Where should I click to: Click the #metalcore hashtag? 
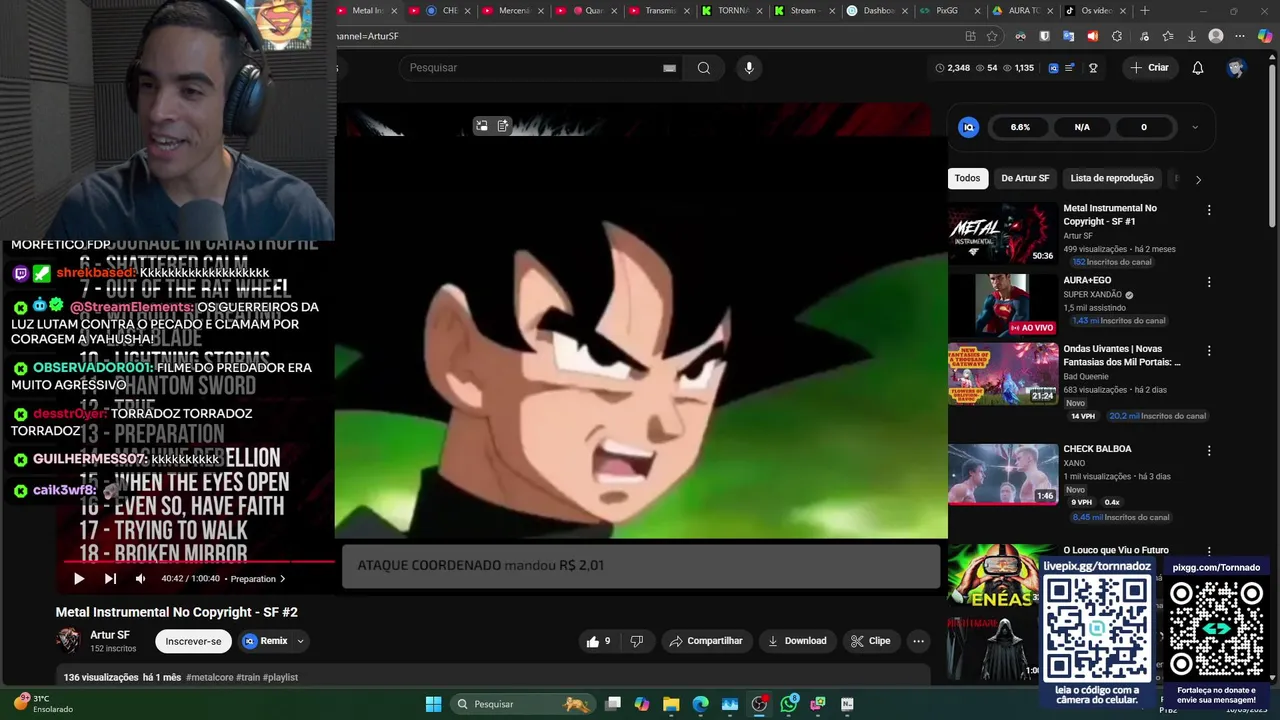click(x=209, y=677)
